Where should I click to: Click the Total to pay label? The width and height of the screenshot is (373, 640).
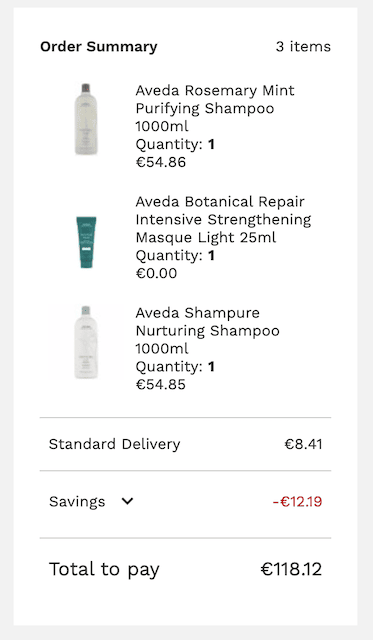[104, 569]
